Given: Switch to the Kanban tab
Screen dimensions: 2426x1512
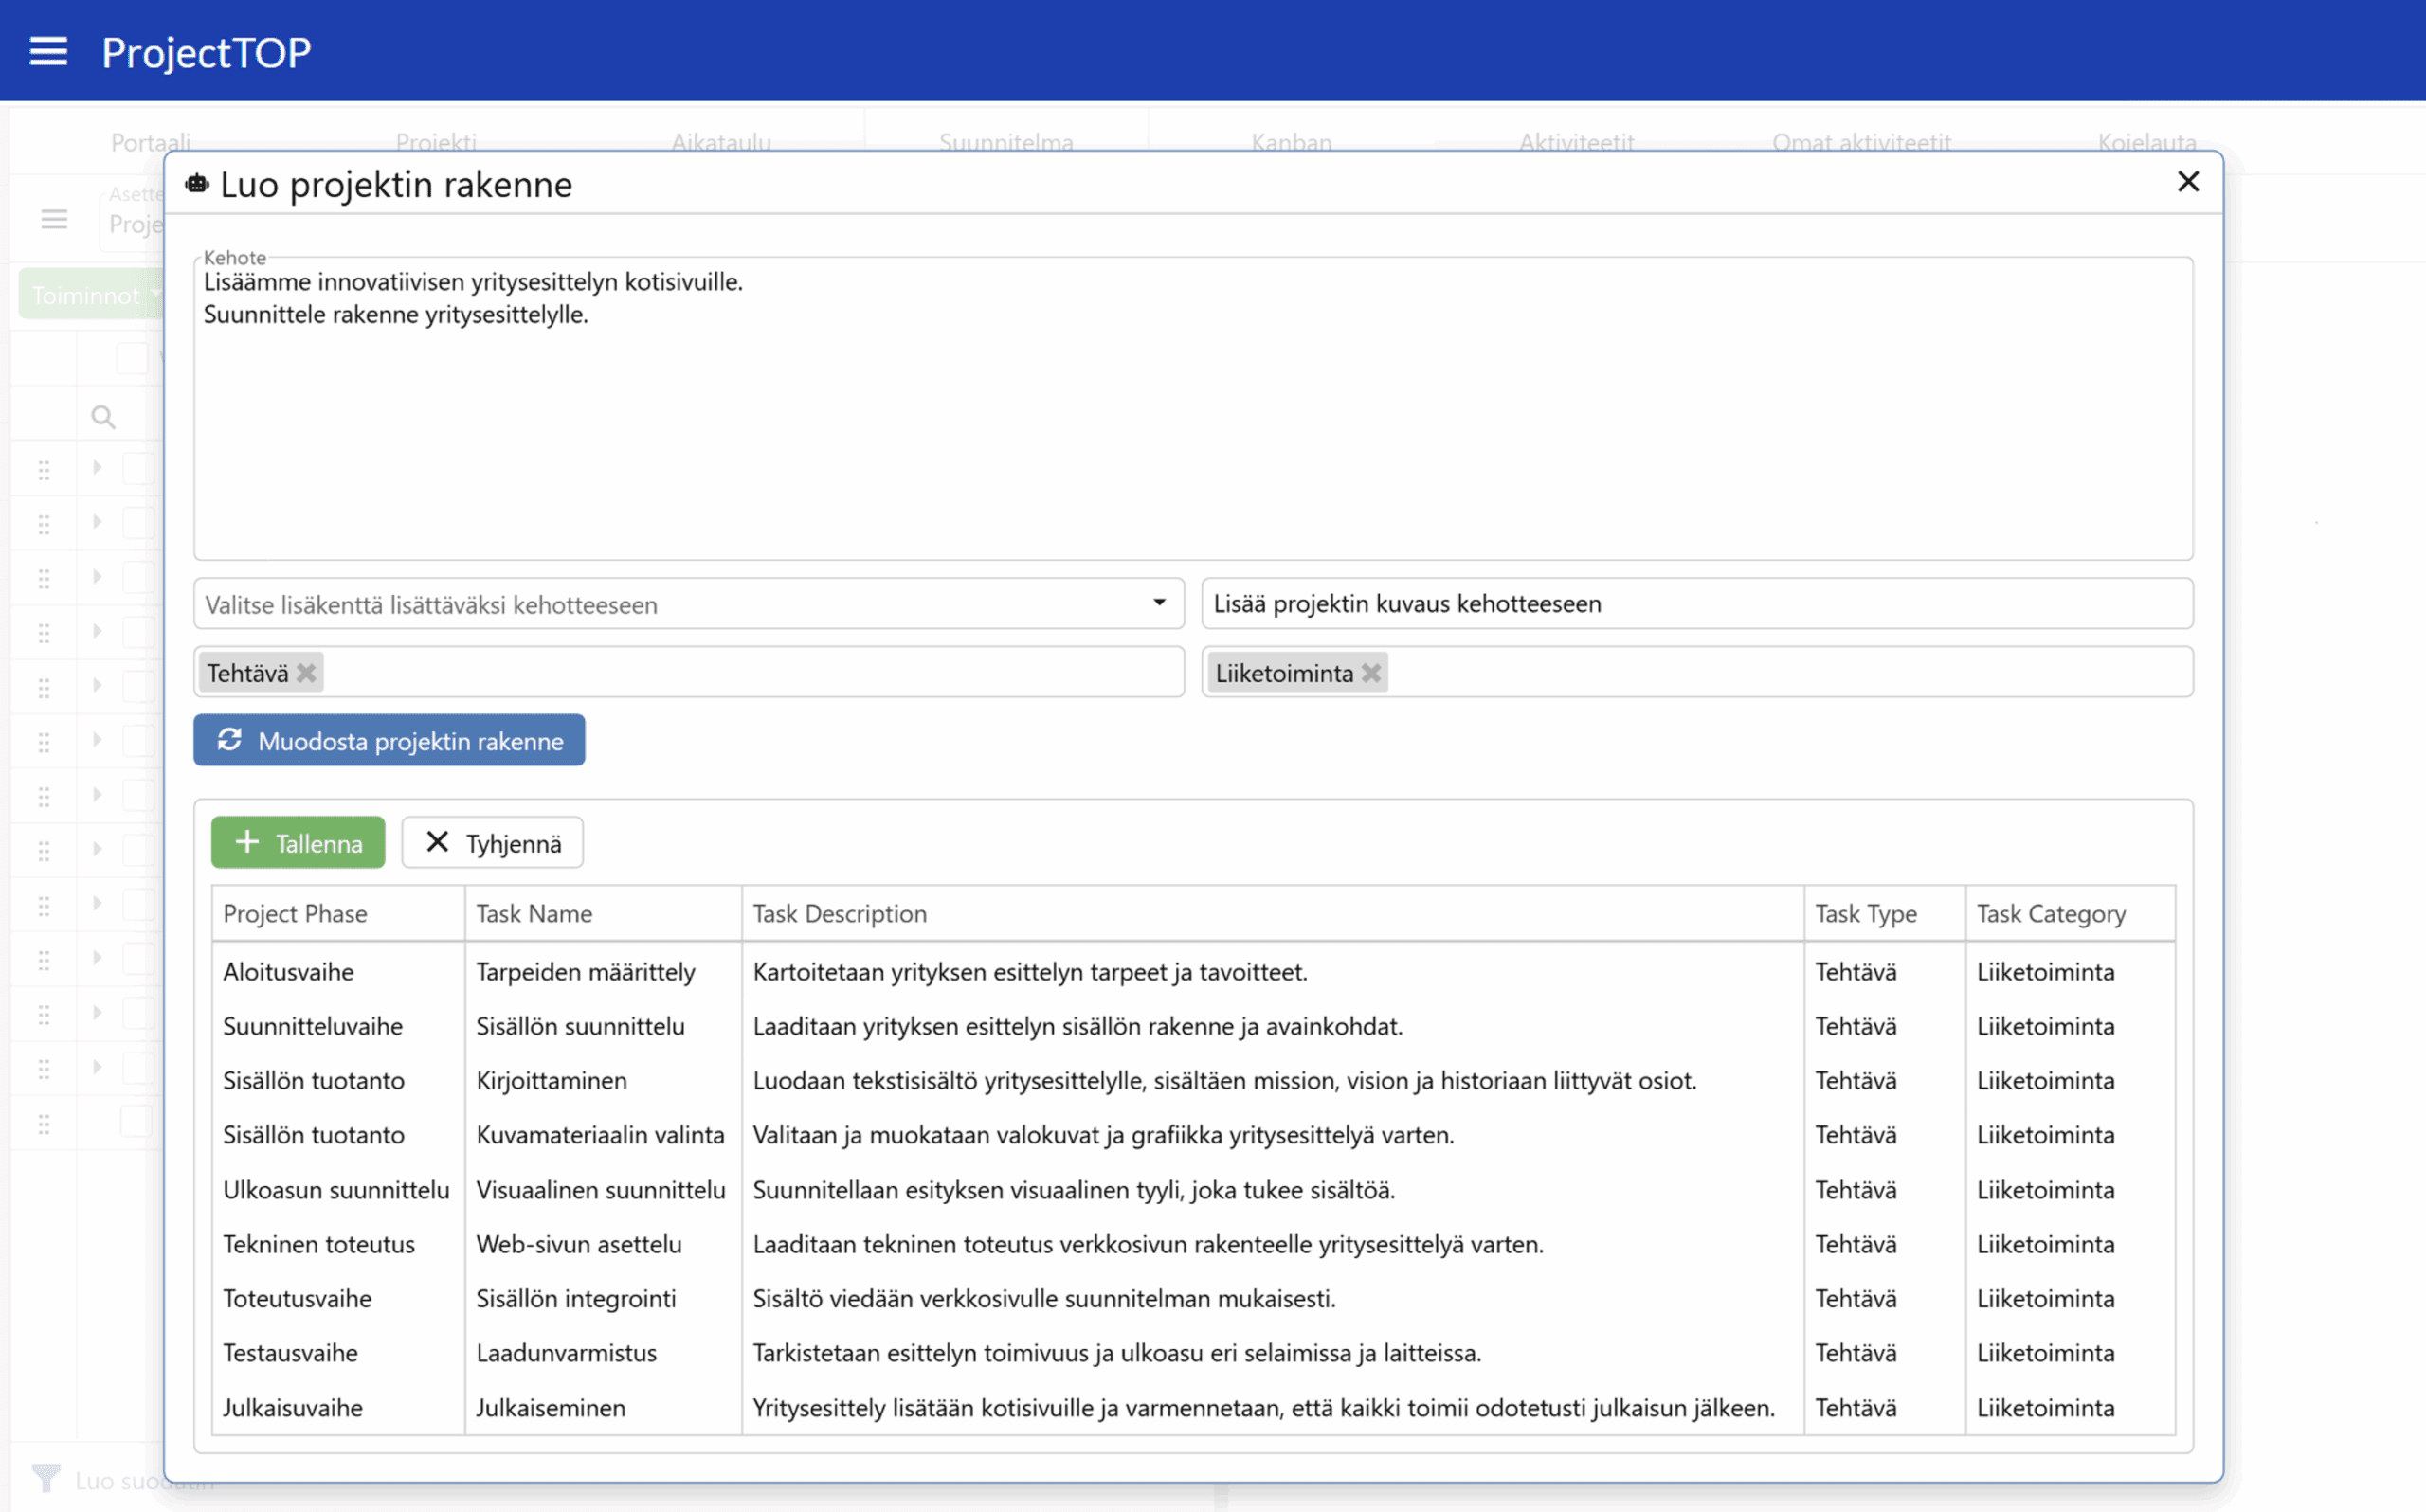Looking at the screenshot, I should pyautogui.click(x=1291, y=142).
